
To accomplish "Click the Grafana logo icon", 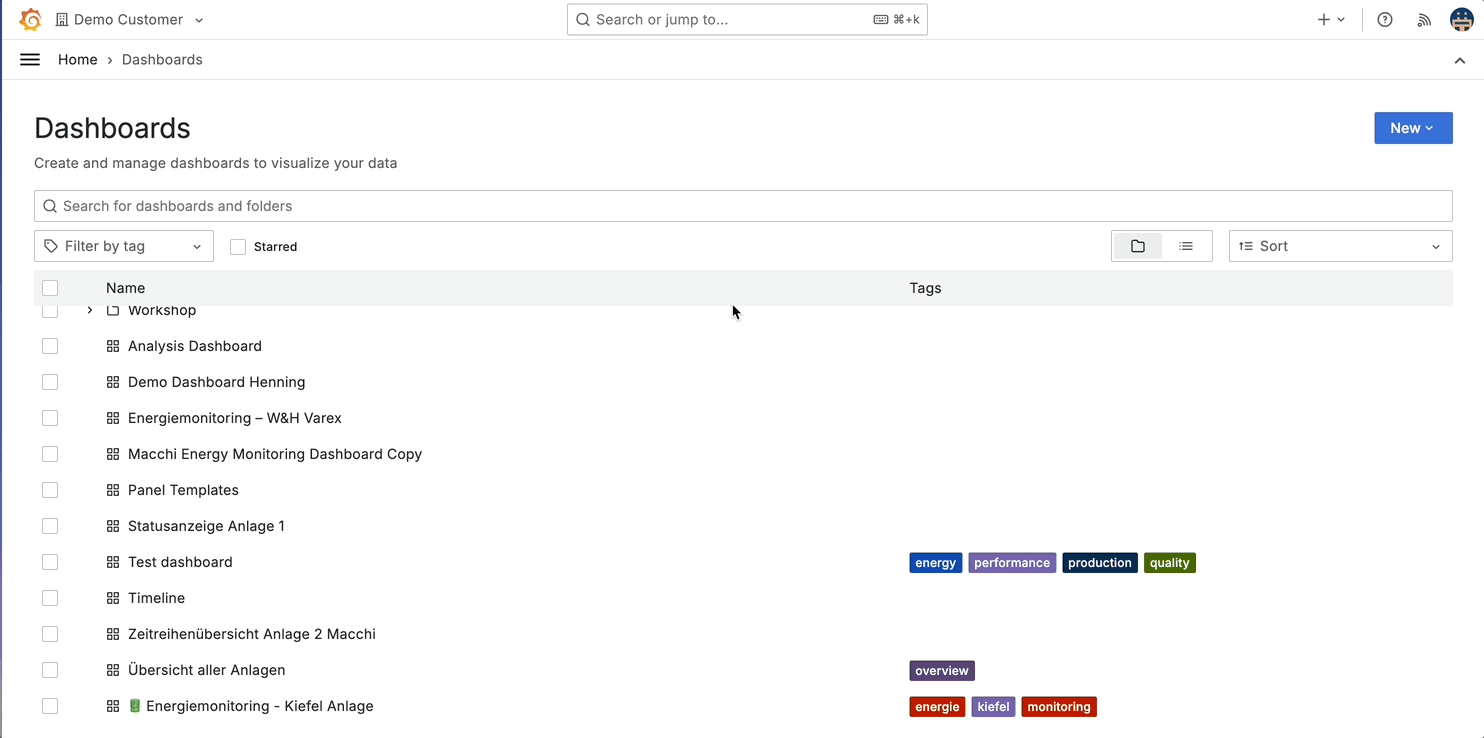I will [x=30, y=19].
